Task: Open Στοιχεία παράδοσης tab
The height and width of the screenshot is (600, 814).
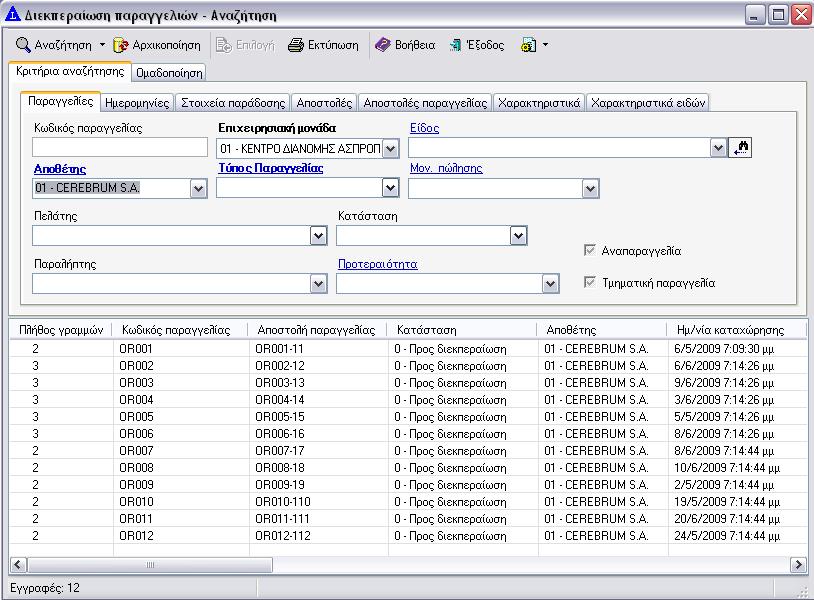Action: [x=233, y=103]
